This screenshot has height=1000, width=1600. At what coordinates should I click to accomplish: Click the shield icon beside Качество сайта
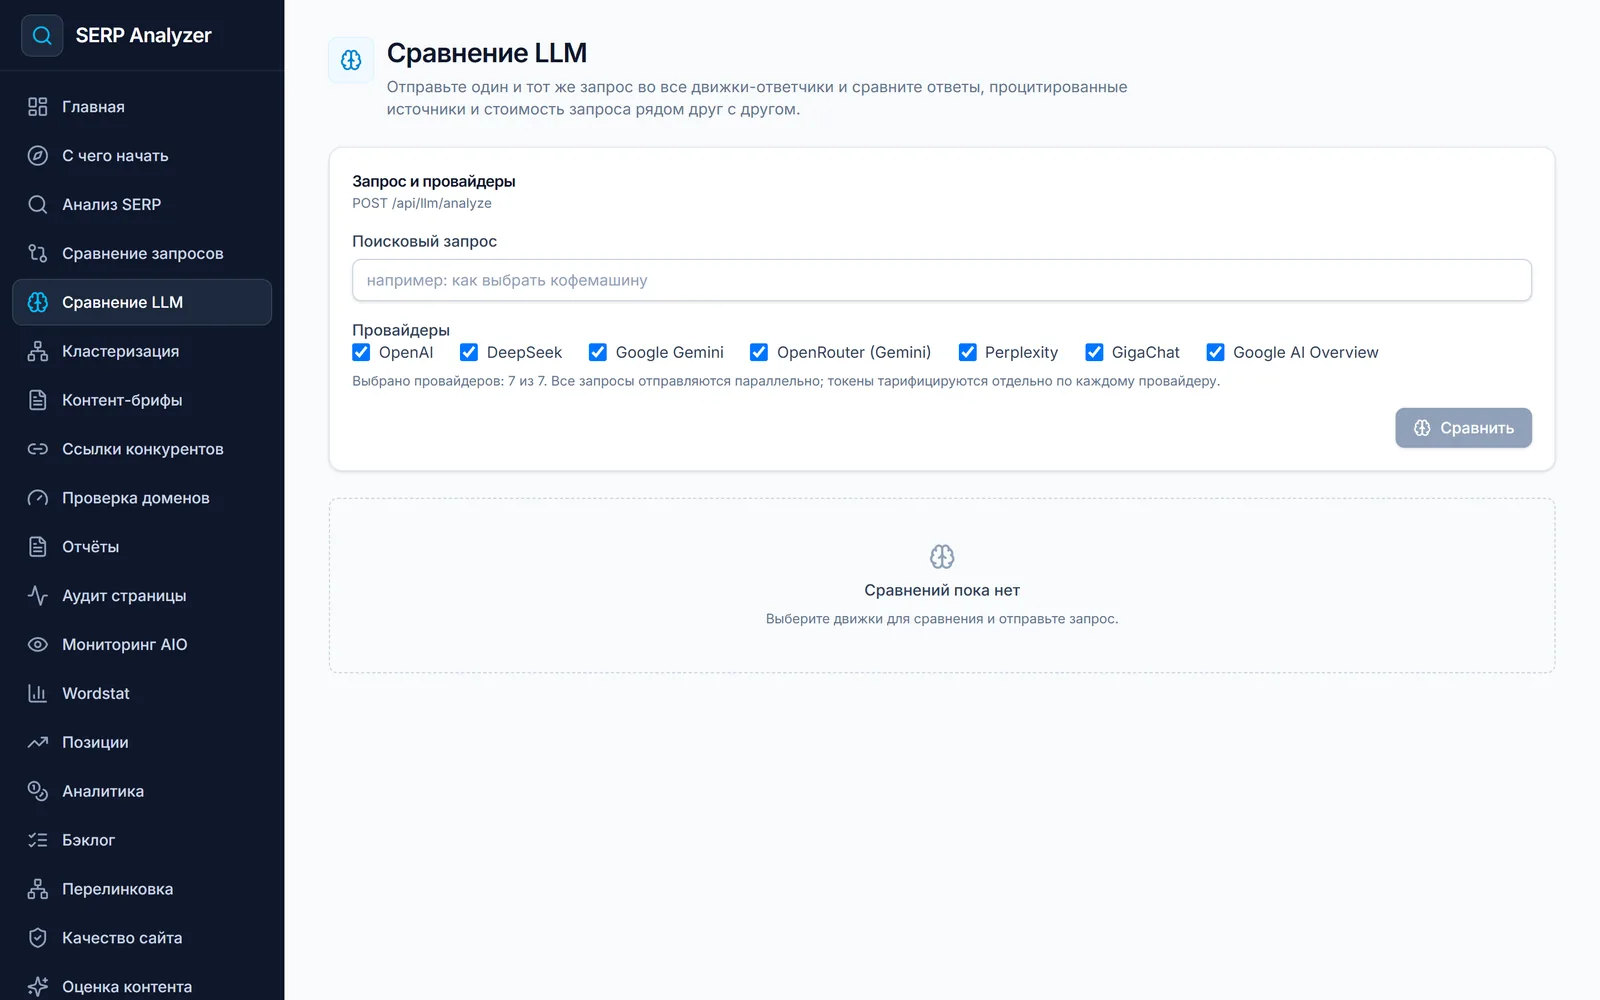pos(38,939)
